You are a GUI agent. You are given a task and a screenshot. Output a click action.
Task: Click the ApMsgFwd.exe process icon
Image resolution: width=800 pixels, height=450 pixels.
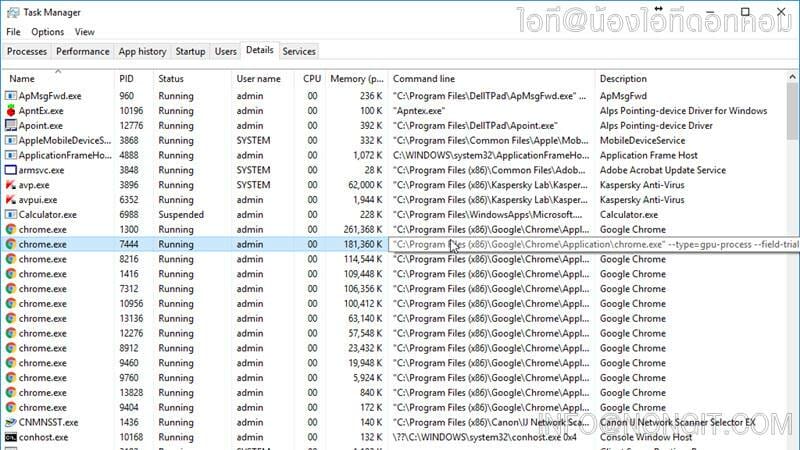11,96
